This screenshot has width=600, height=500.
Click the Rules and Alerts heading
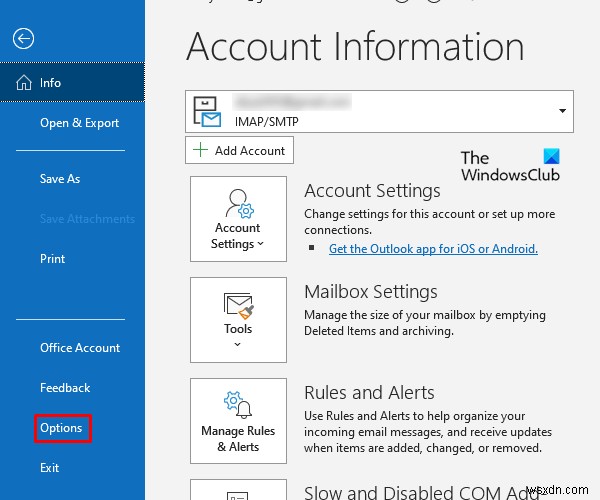coord(369,393)
